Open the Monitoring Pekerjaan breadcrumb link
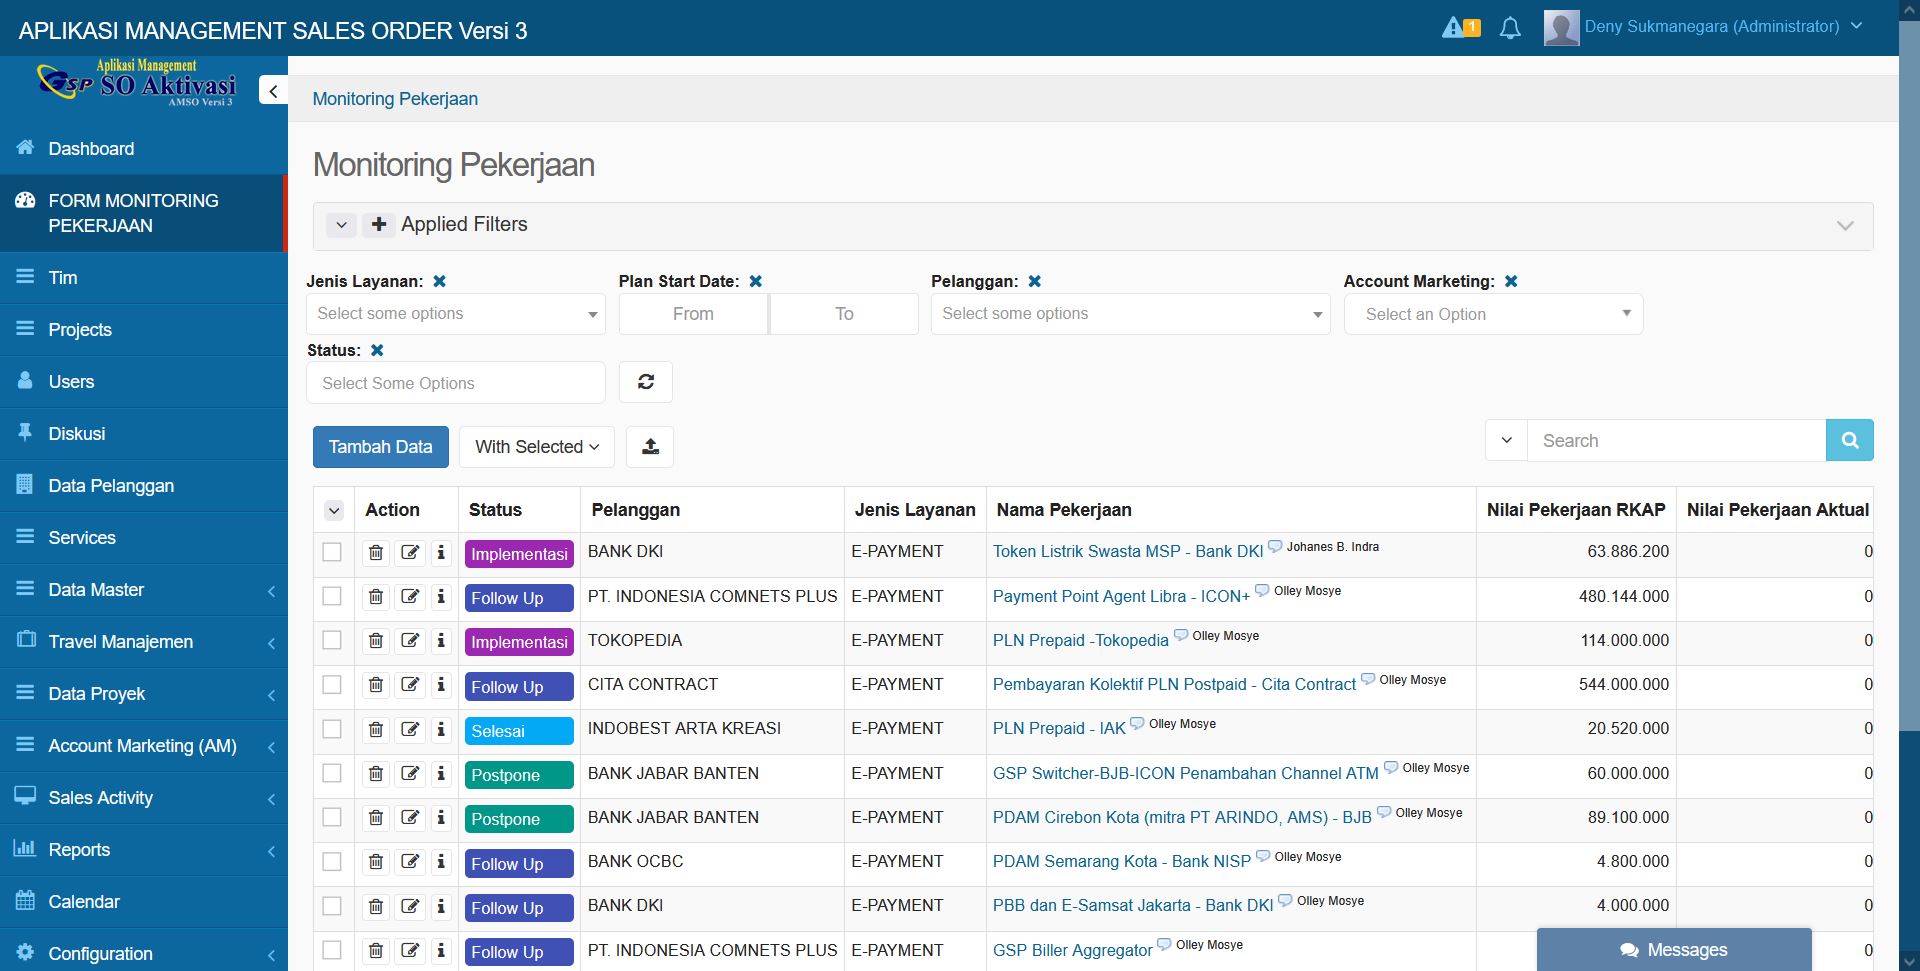This screenshot has width=1920, height=971. tap(395, 99)
